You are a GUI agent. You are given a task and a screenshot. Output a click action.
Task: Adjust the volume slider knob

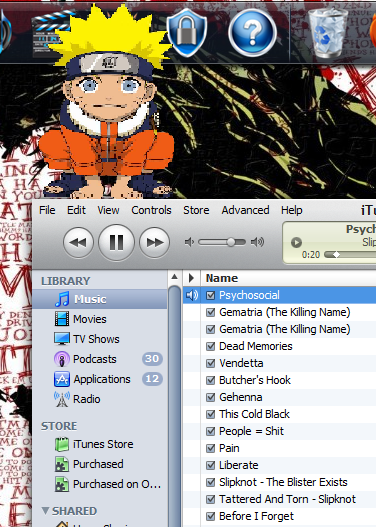(x=231, y=242)
